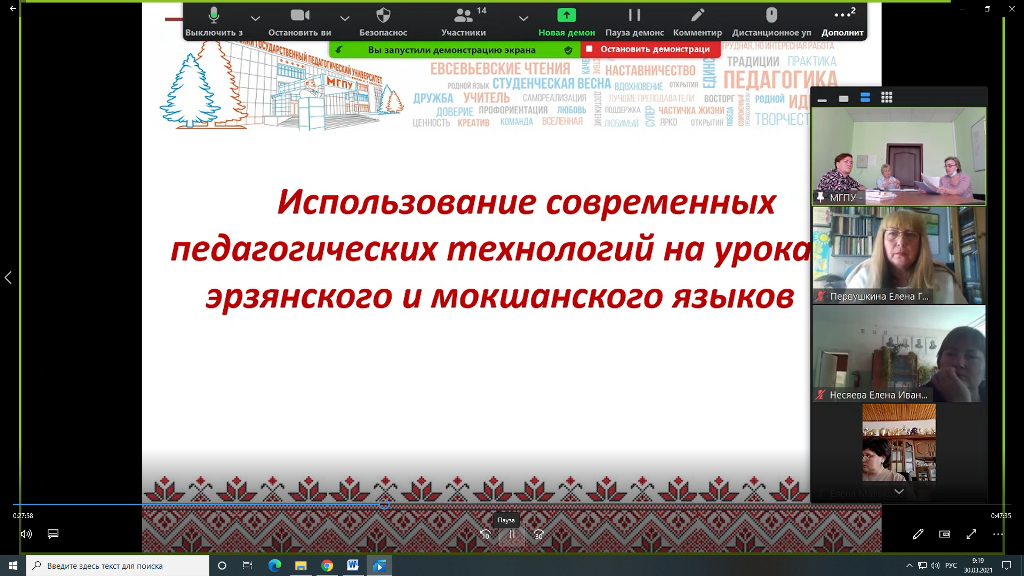
Task: Pause the screen share demonstration
Action: 634,16
